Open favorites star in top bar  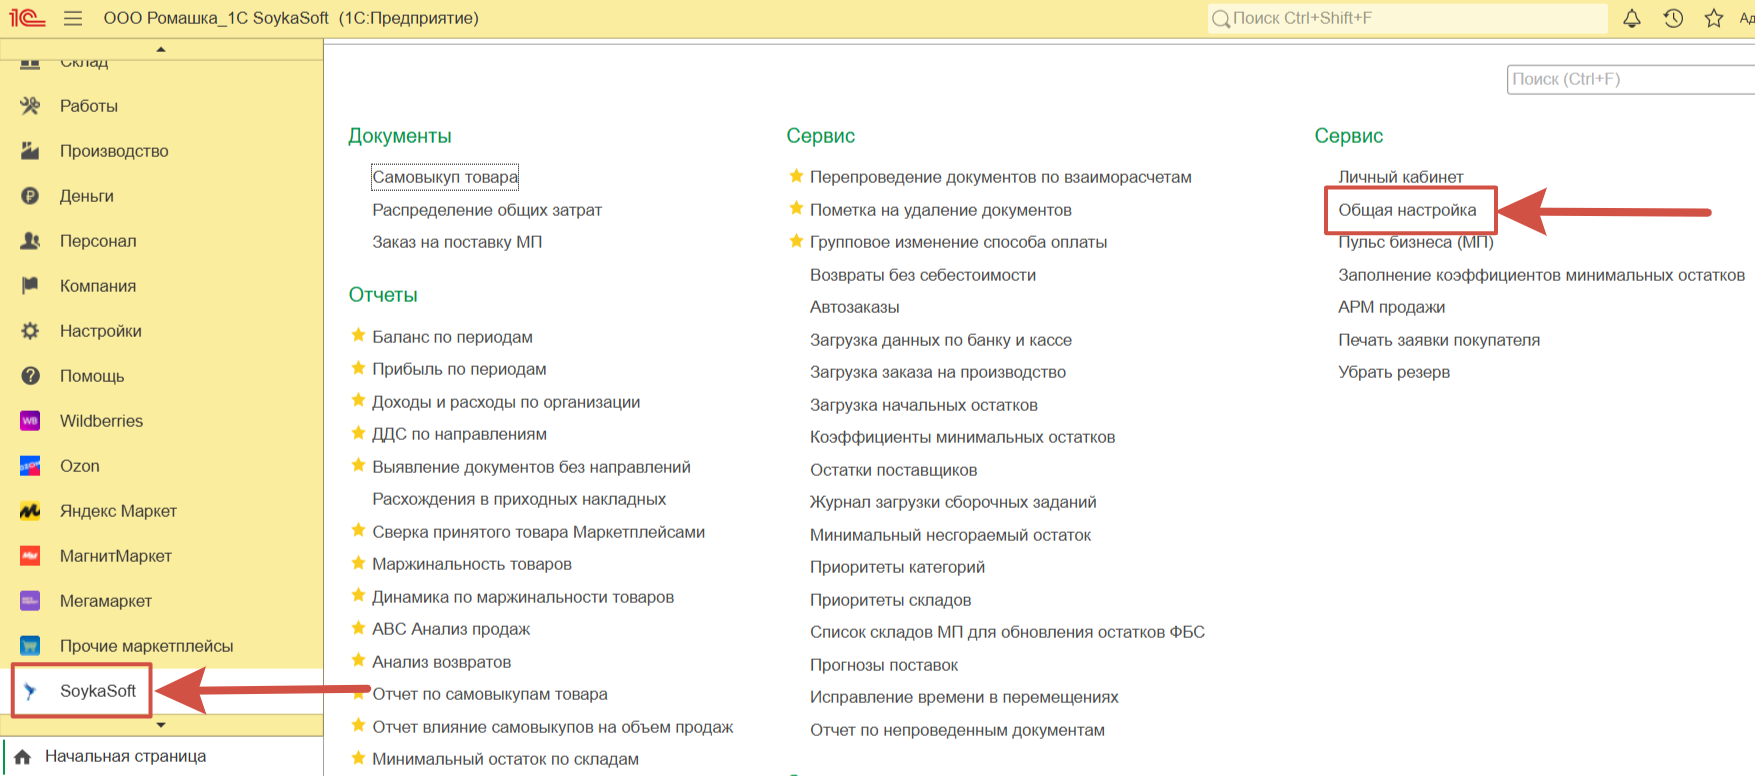(x=1714, y=18)
